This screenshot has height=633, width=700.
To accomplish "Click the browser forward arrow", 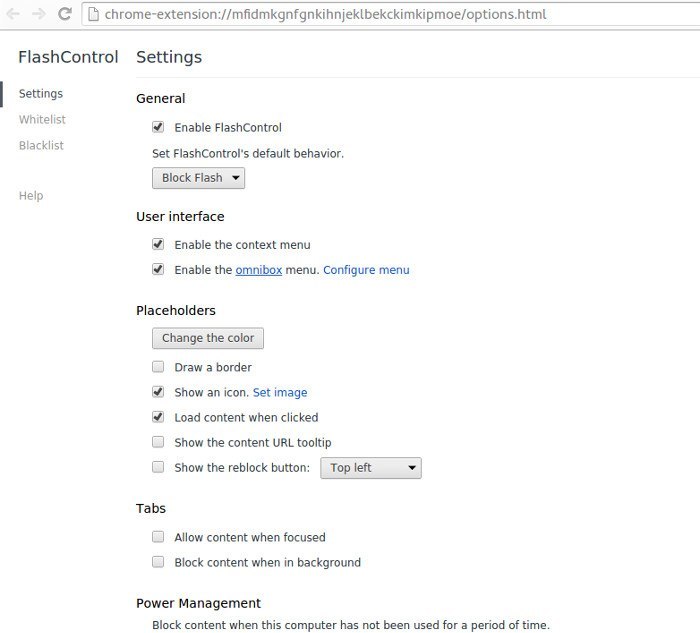I will (x=39, y=14).
